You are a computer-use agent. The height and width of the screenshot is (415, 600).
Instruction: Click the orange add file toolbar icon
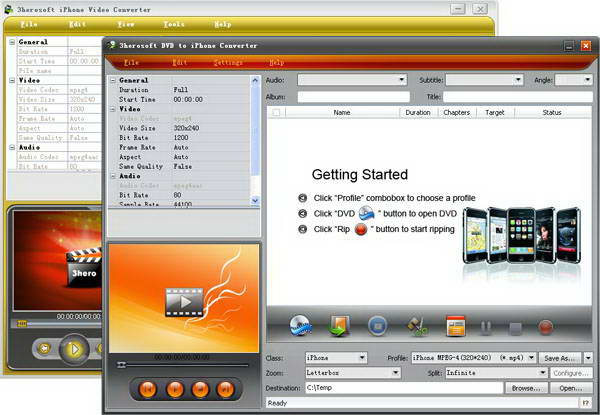[x=340, y=326]
